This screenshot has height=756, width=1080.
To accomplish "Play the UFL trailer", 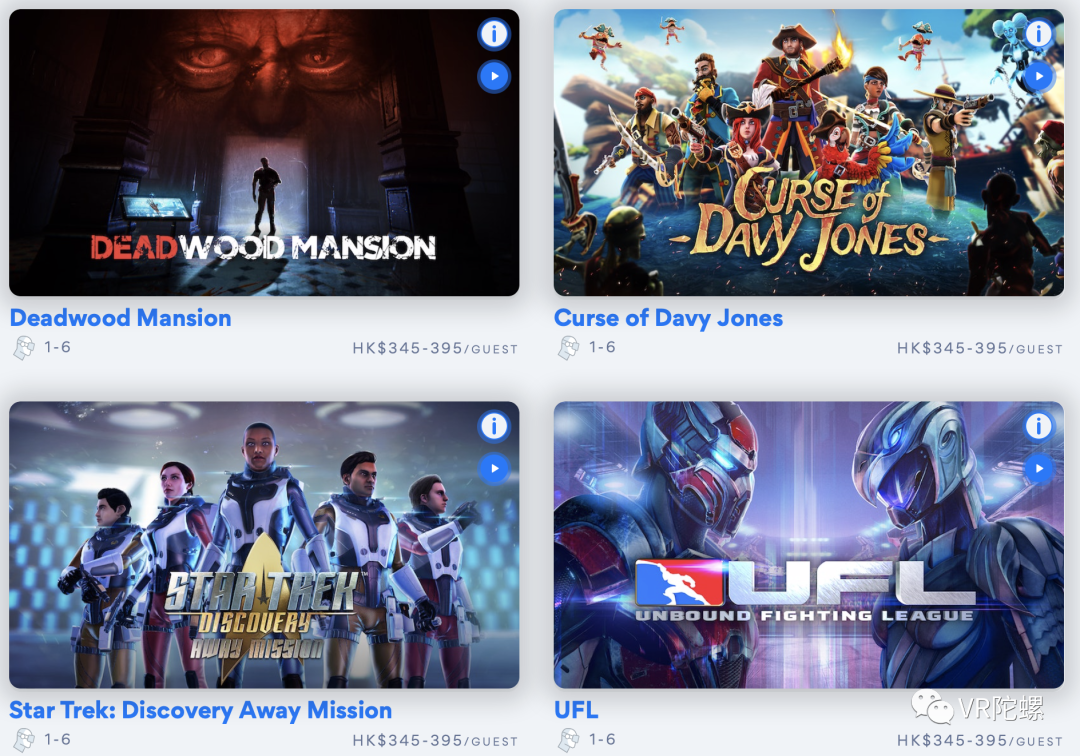I will (1039, 469).
